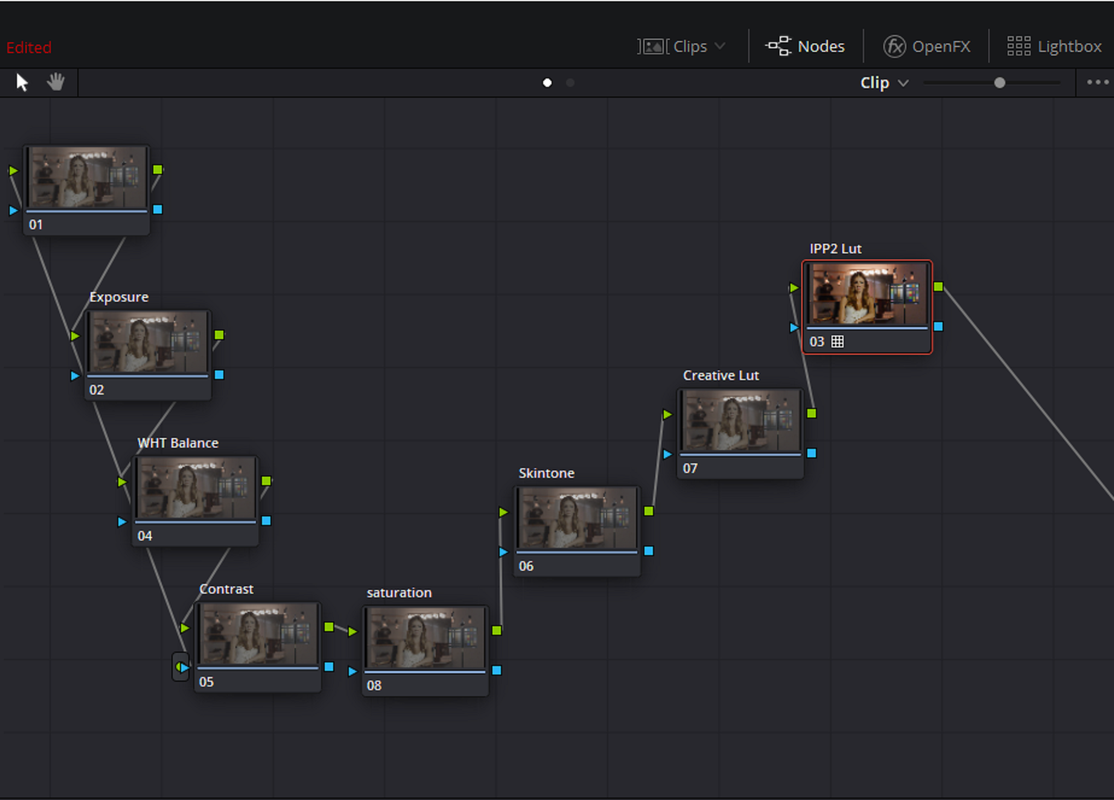Expand the Clips chevron dropdown
The image size is (1114, 800).
point(720,46)
